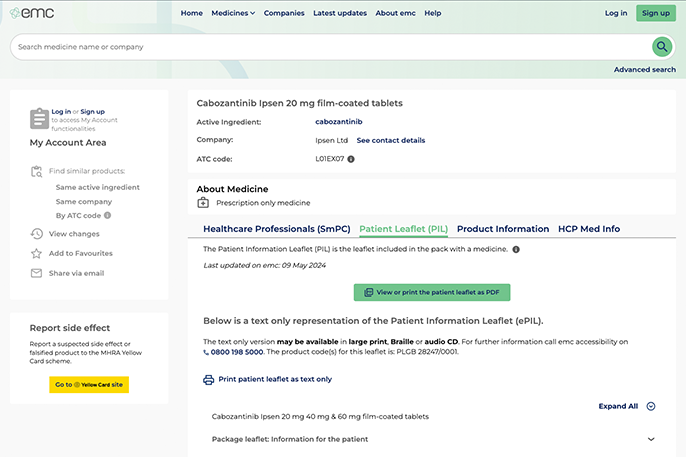Screen dimensions: 686x457
Task: Click the Cabozantinib Ipsen 20 mg film-coated tablets title
Action: click(299, 103)
